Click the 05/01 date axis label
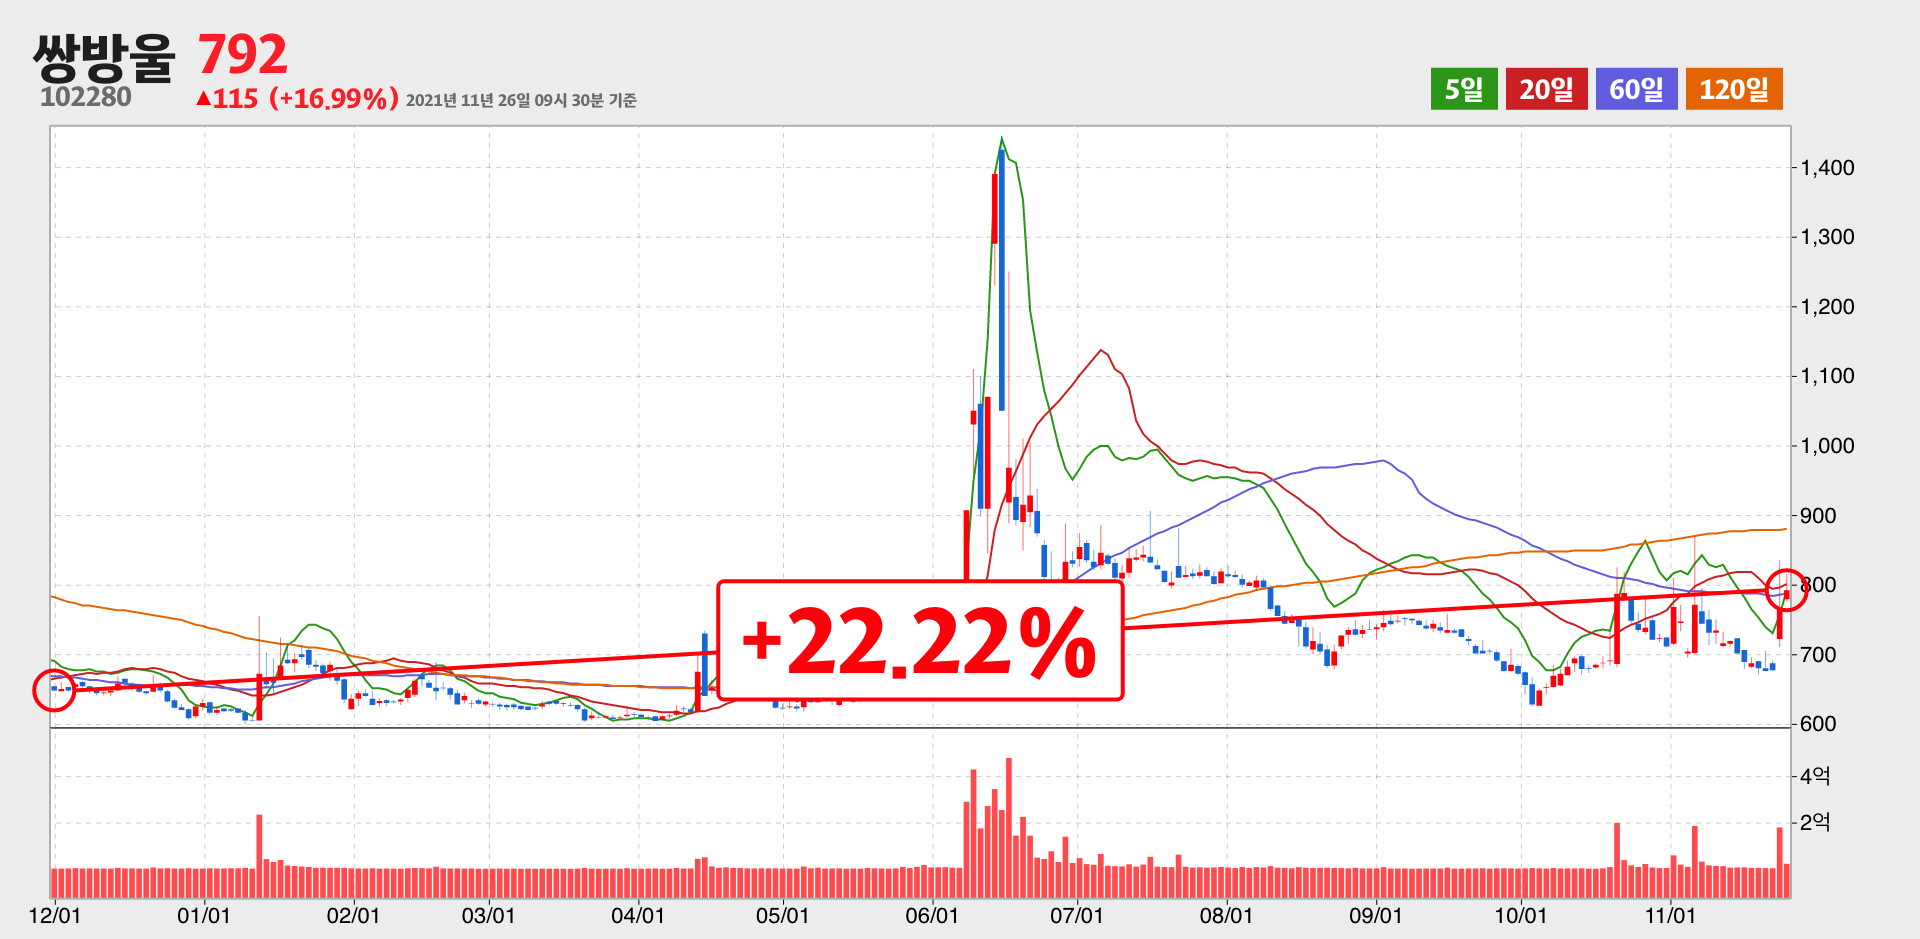1920x939 pixels. [x=783, y=916]
